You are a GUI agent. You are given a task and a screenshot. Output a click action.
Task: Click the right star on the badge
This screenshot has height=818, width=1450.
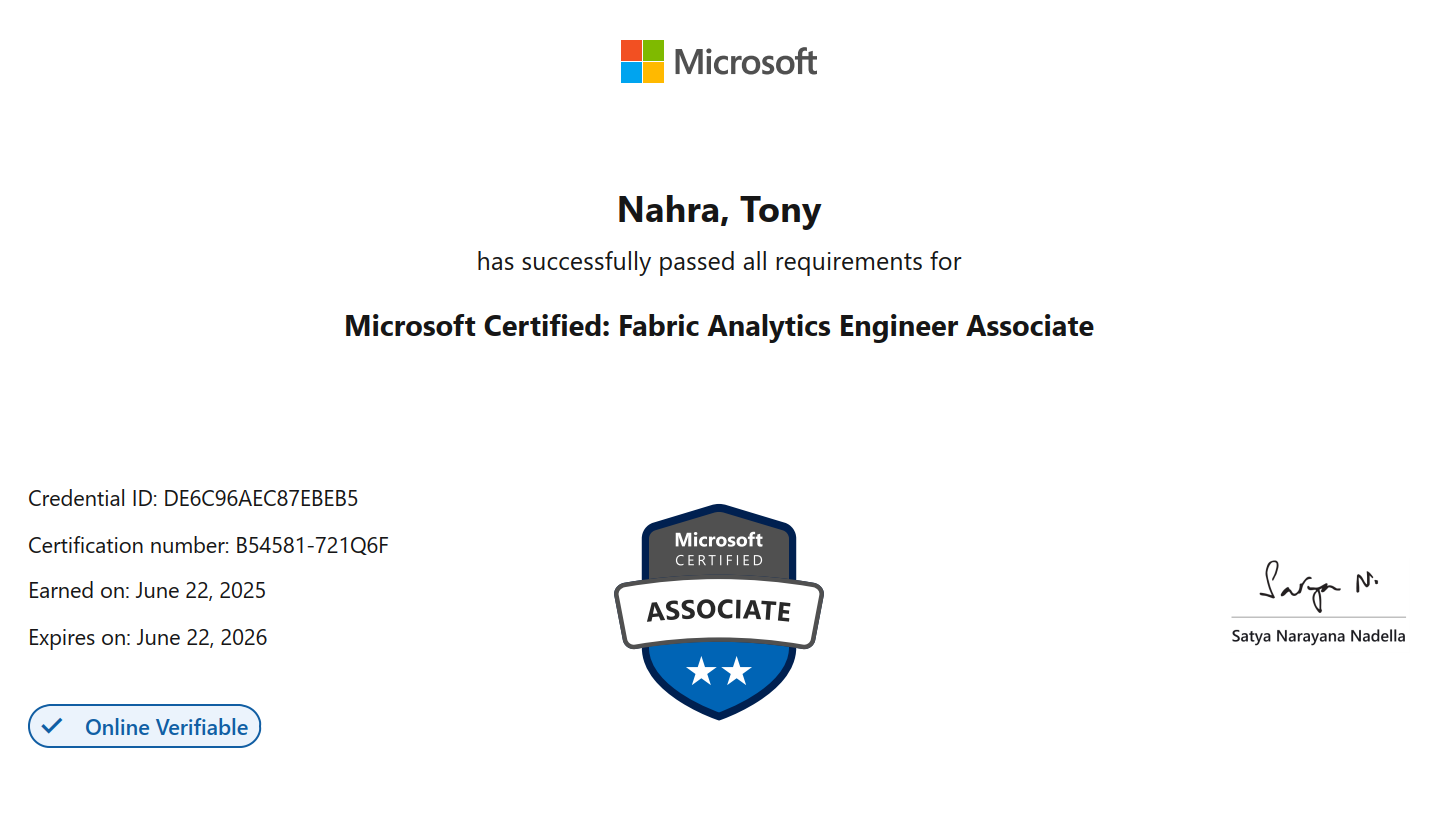[737, 672]
